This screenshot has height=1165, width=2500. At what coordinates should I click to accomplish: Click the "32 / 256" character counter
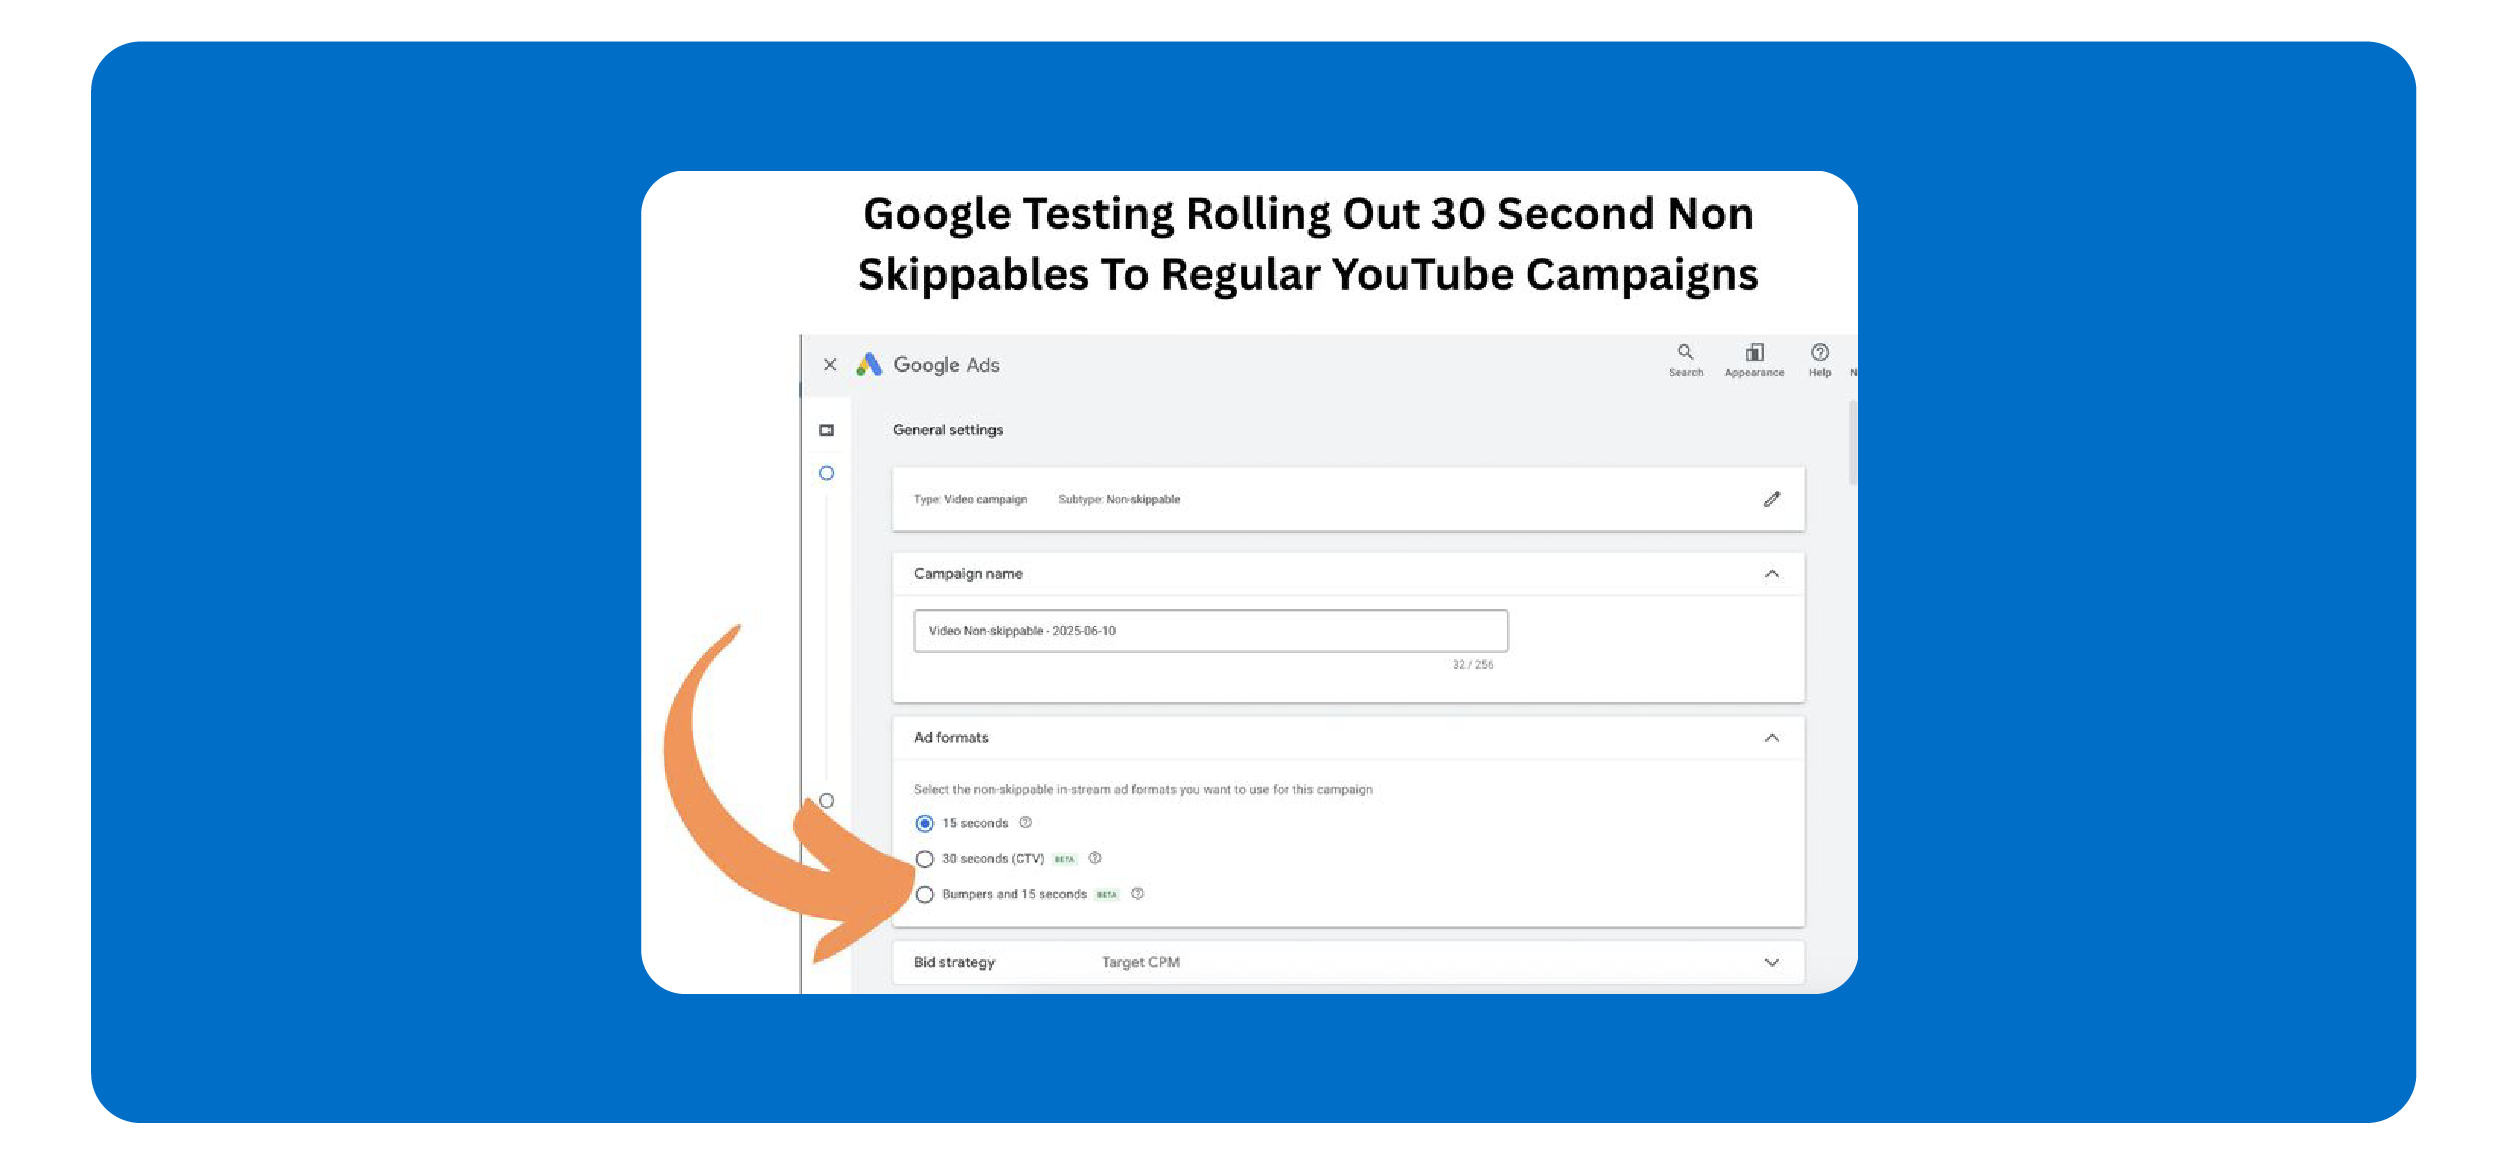coord(1472,665)
